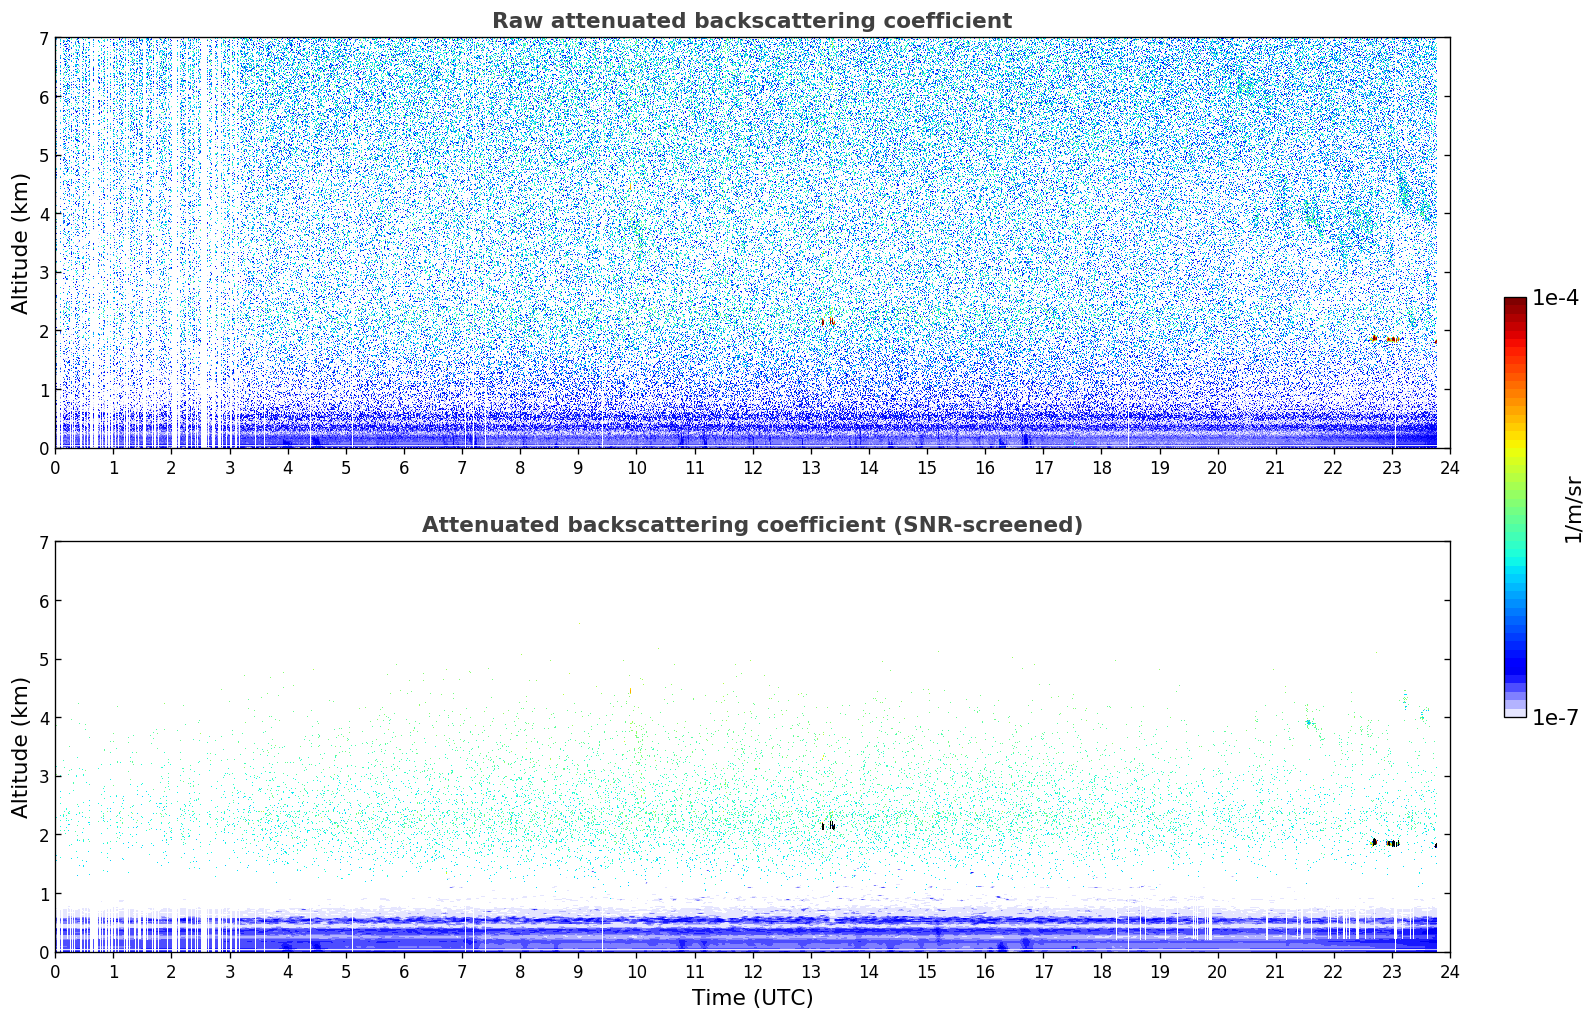Click altitude 7 tick label on upper plot
The height and width of the screenshot is (1020, 1595).
(x=44, y=38)
